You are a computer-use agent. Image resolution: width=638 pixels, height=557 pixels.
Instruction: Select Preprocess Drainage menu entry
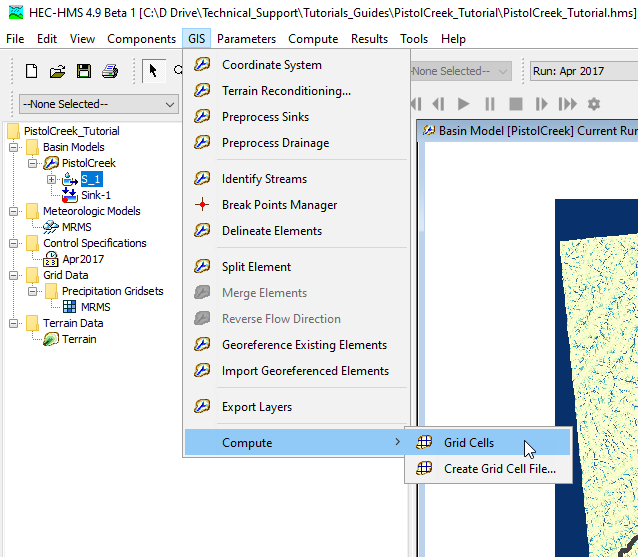[x=297, y=143]
